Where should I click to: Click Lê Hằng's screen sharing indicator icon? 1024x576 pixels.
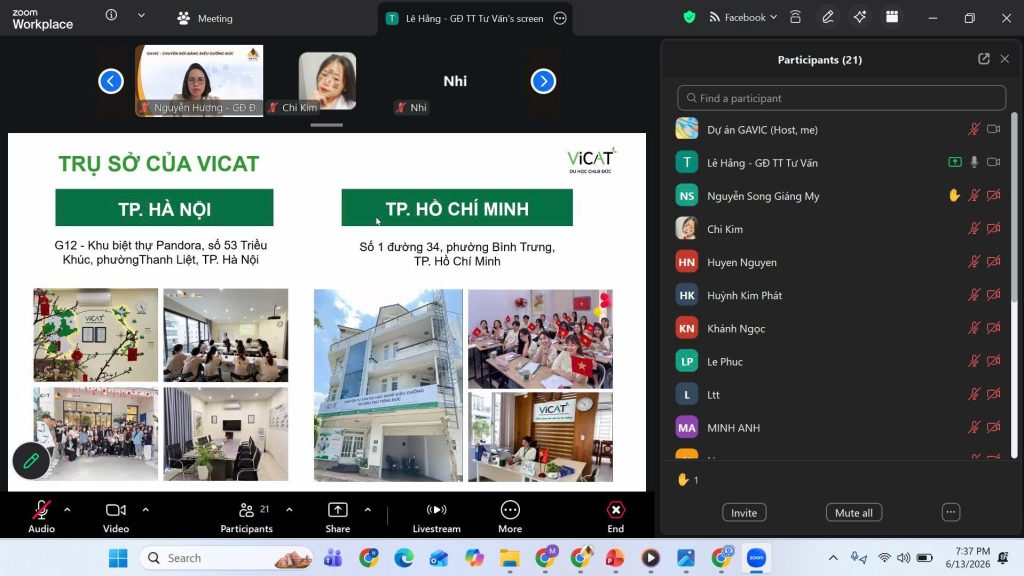pos(955,162)
